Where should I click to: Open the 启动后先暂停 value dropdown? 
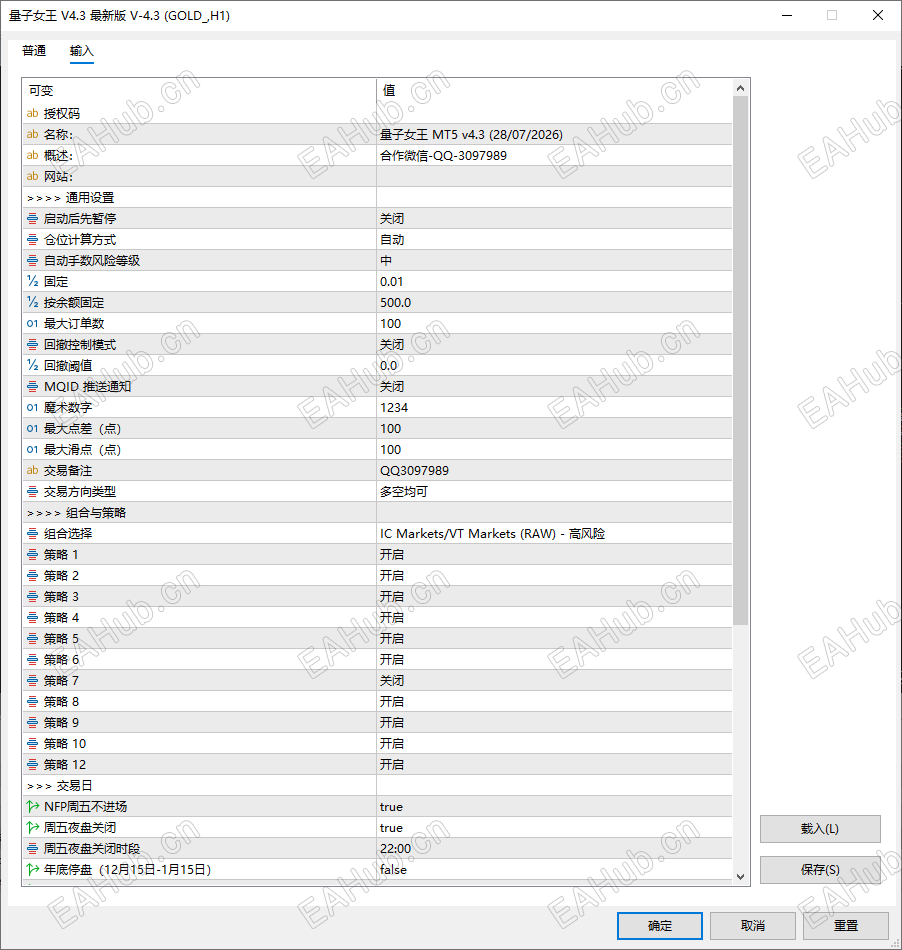point(554,218)
